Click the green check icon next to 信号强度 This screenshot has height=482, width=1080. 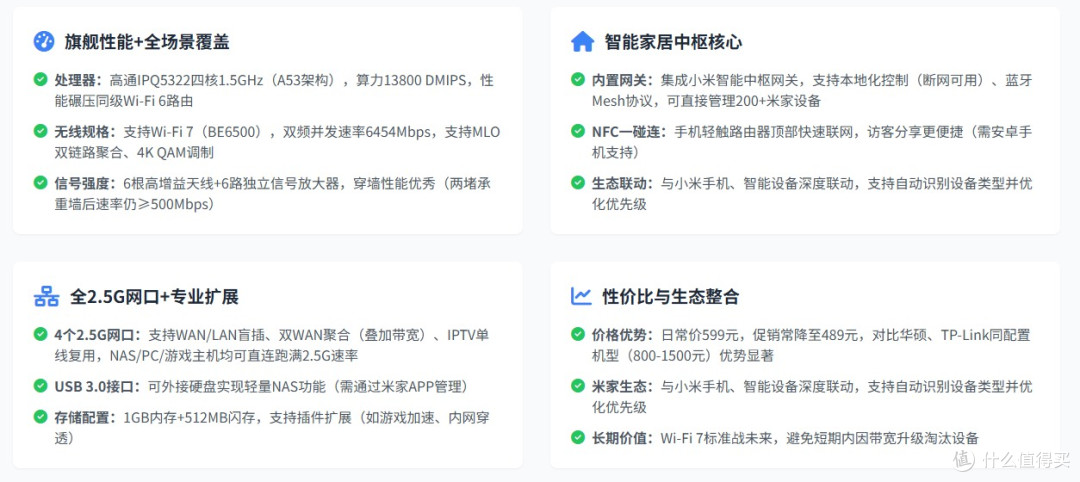[x=41, y=182]
